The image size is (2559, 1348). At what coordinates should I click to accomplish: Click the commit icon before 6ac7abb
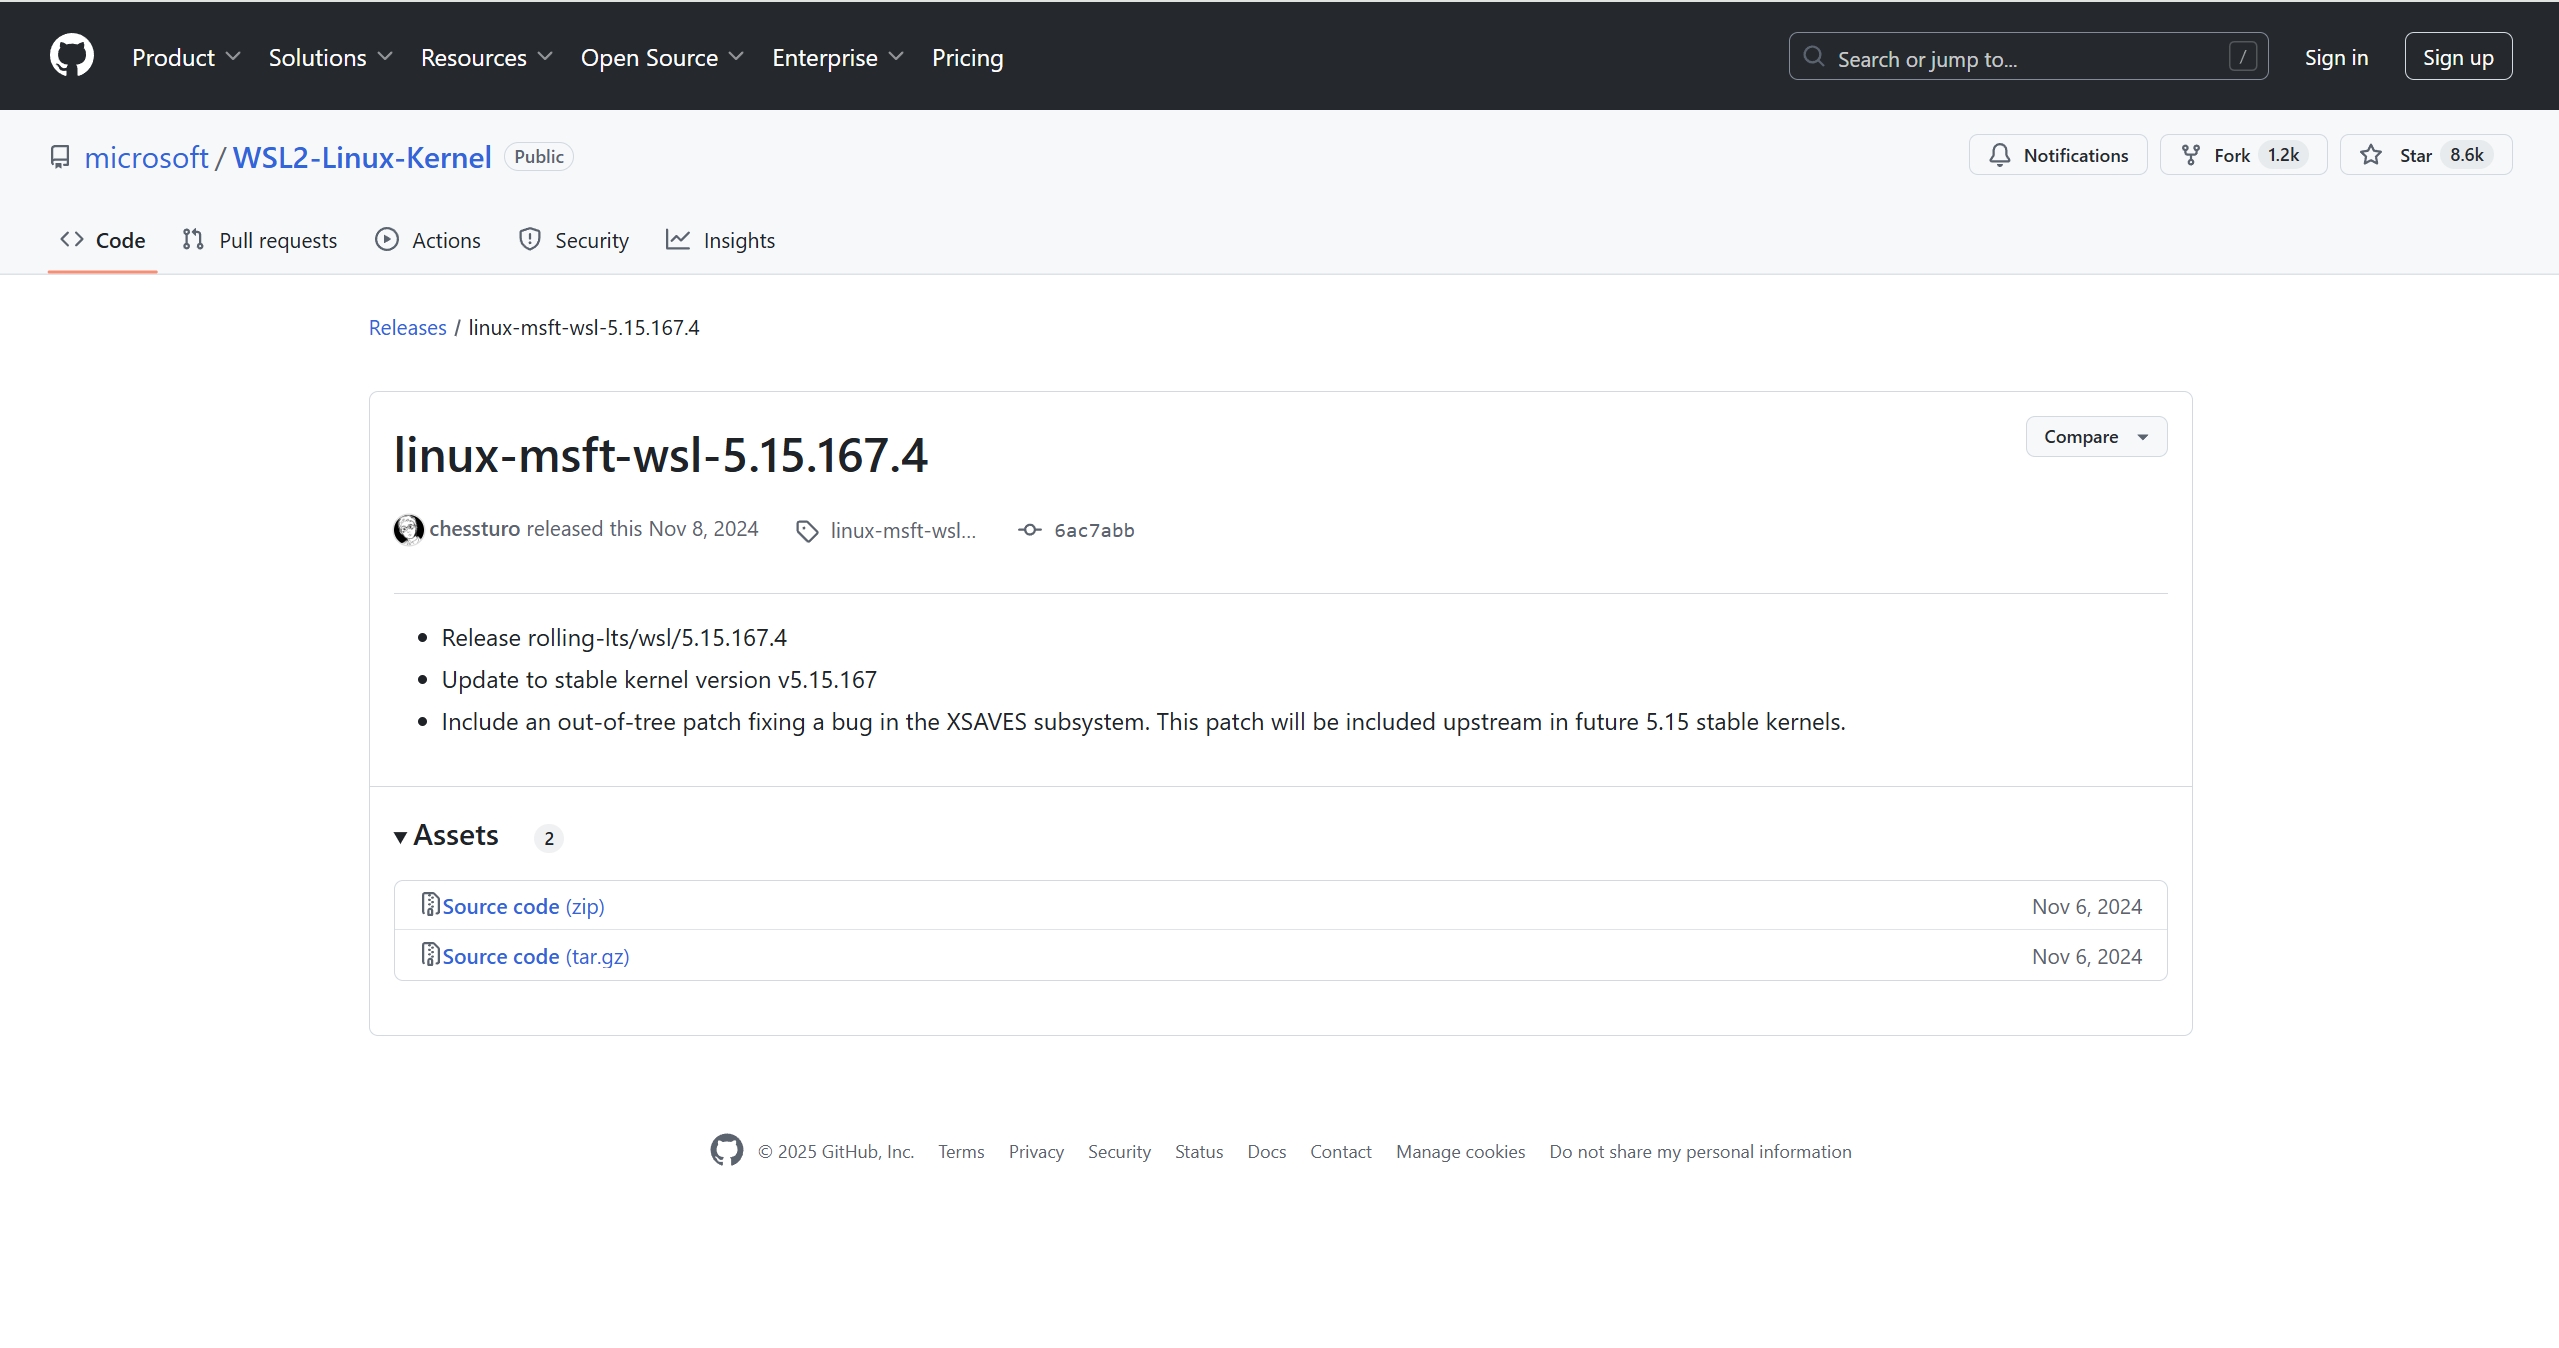point(1030,530)
